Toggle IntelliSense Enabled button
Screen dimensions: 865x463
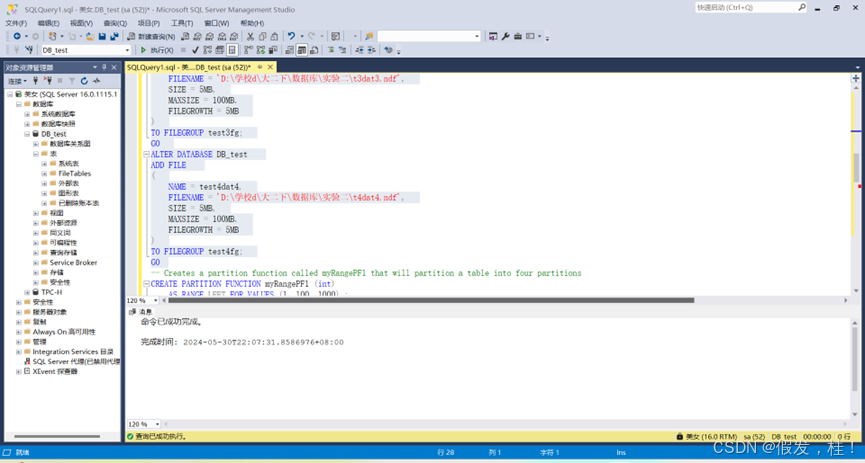(232, 50)
